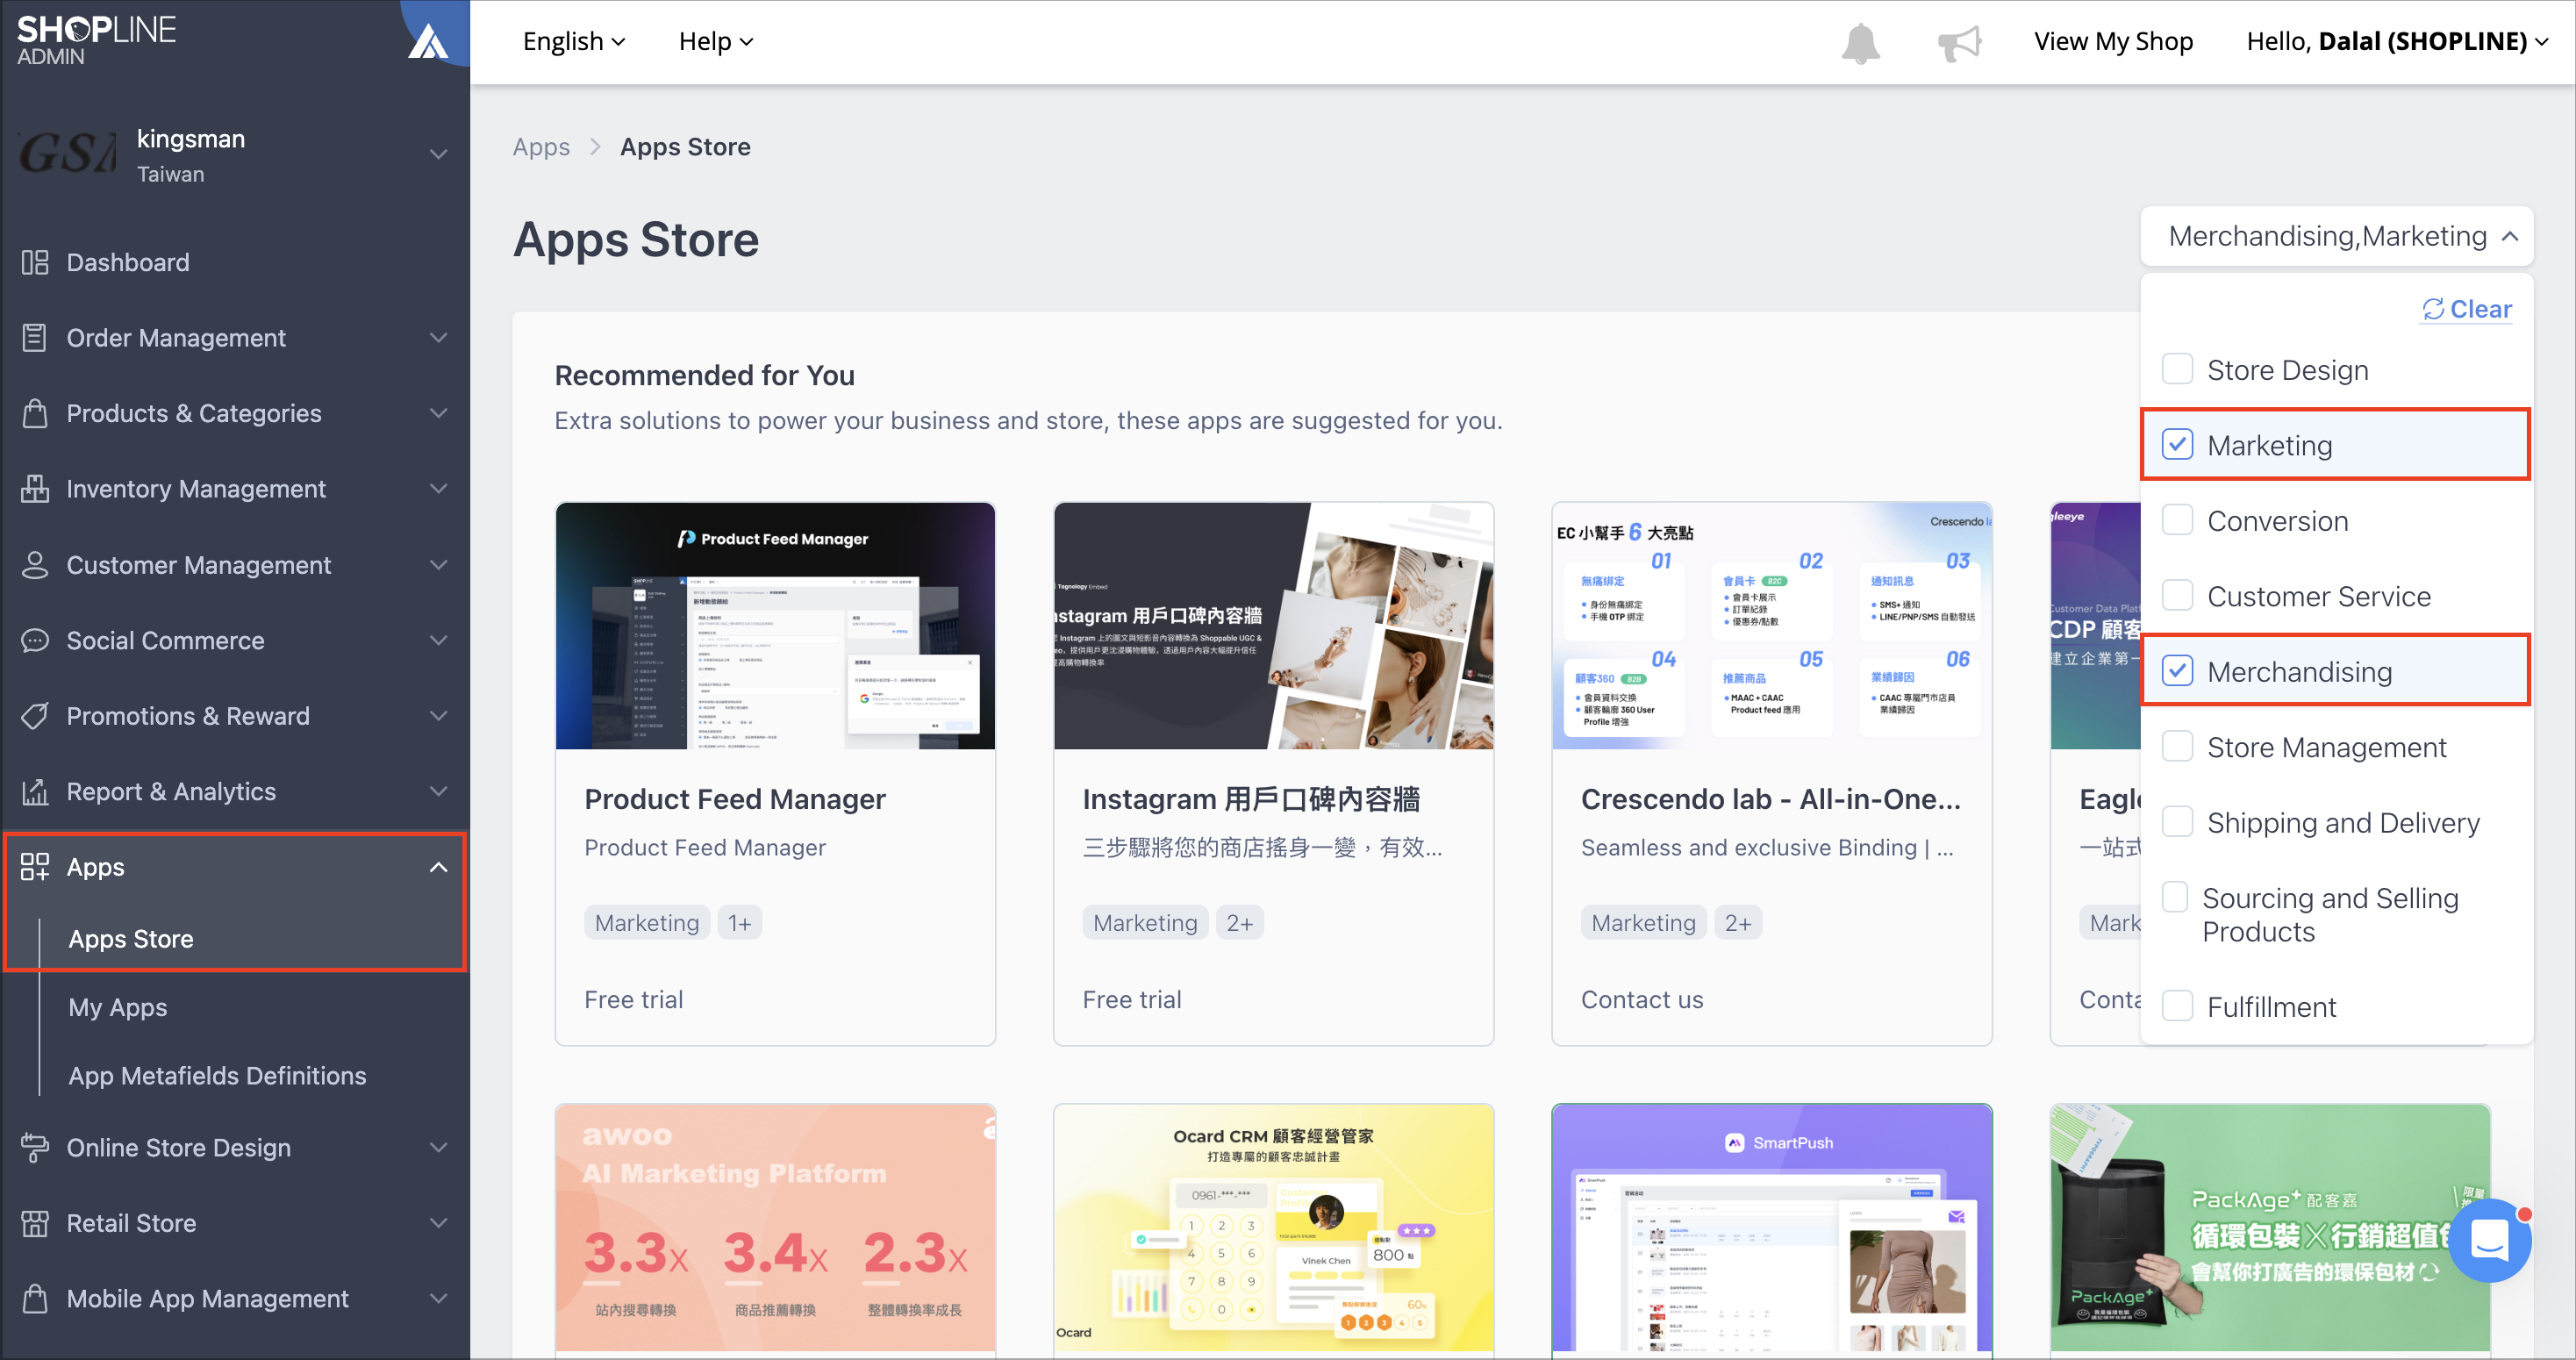Click the Social Commerce chat bubble icon
The image size is (2576, 1360).
[x=35, y=640]
